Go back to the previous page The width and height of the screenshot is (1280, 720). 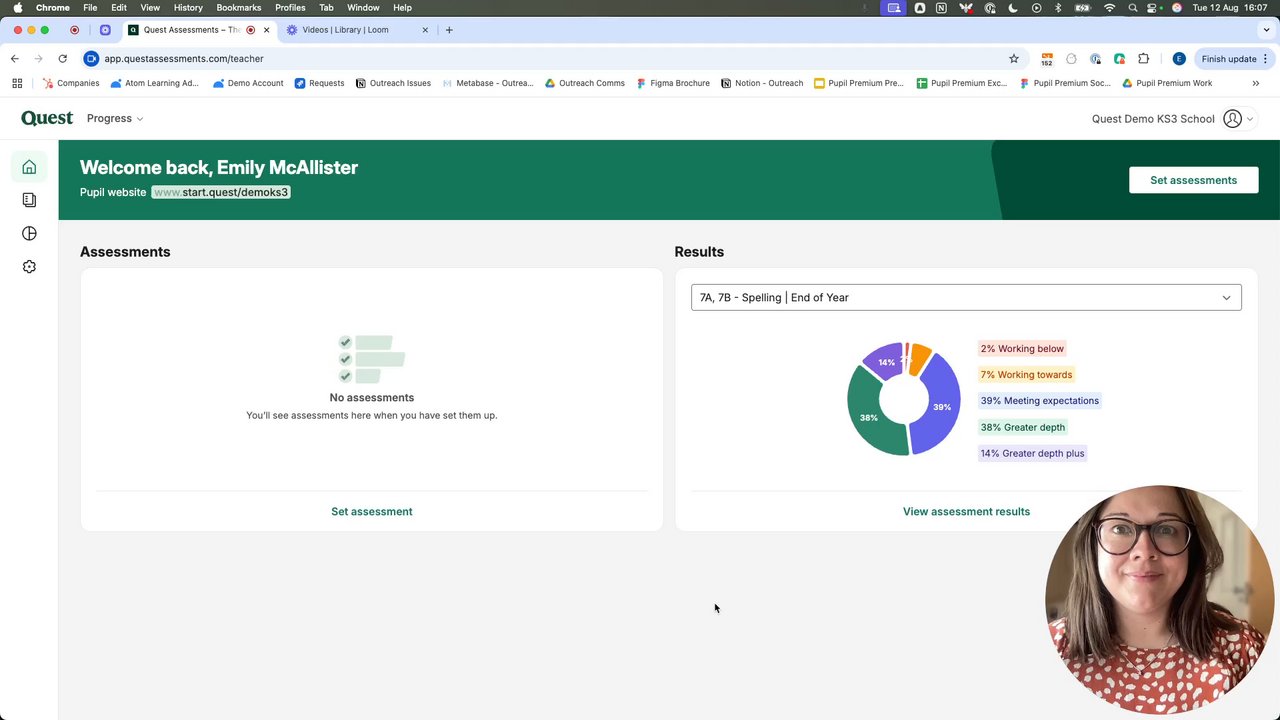tap(15, 59)
